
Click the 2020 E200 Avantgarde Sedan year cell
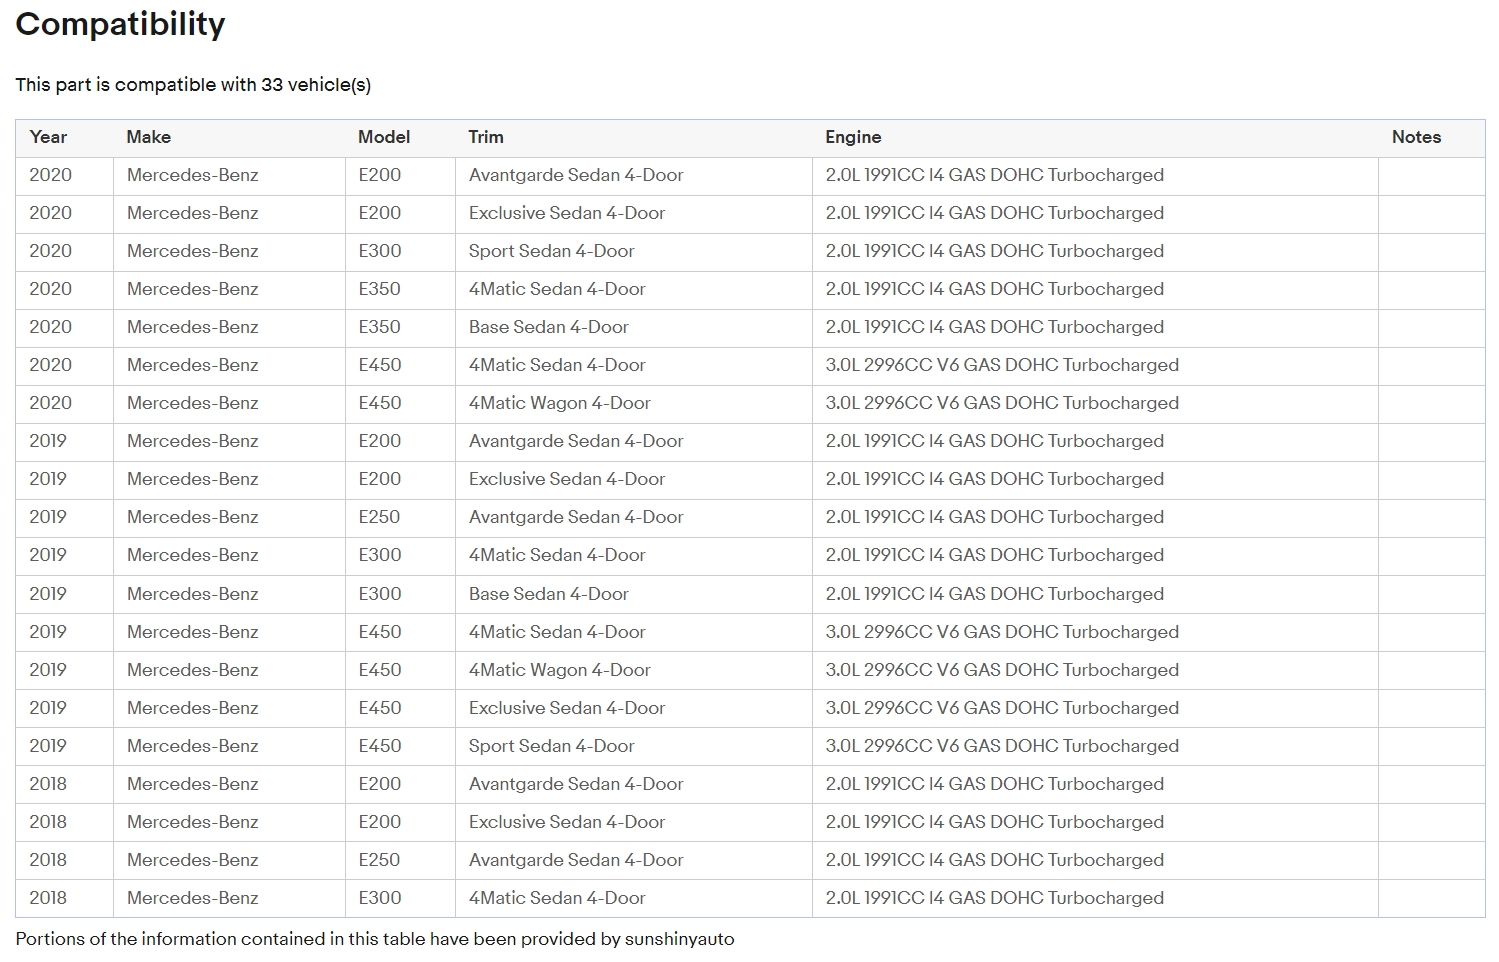pos(50,175)
